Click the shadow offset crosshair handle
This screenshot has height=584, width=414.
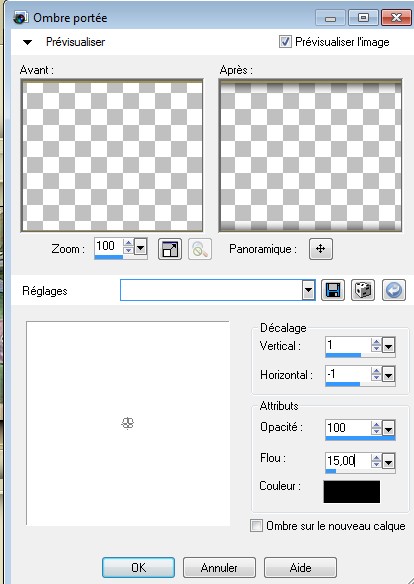(x=128, y=423)
